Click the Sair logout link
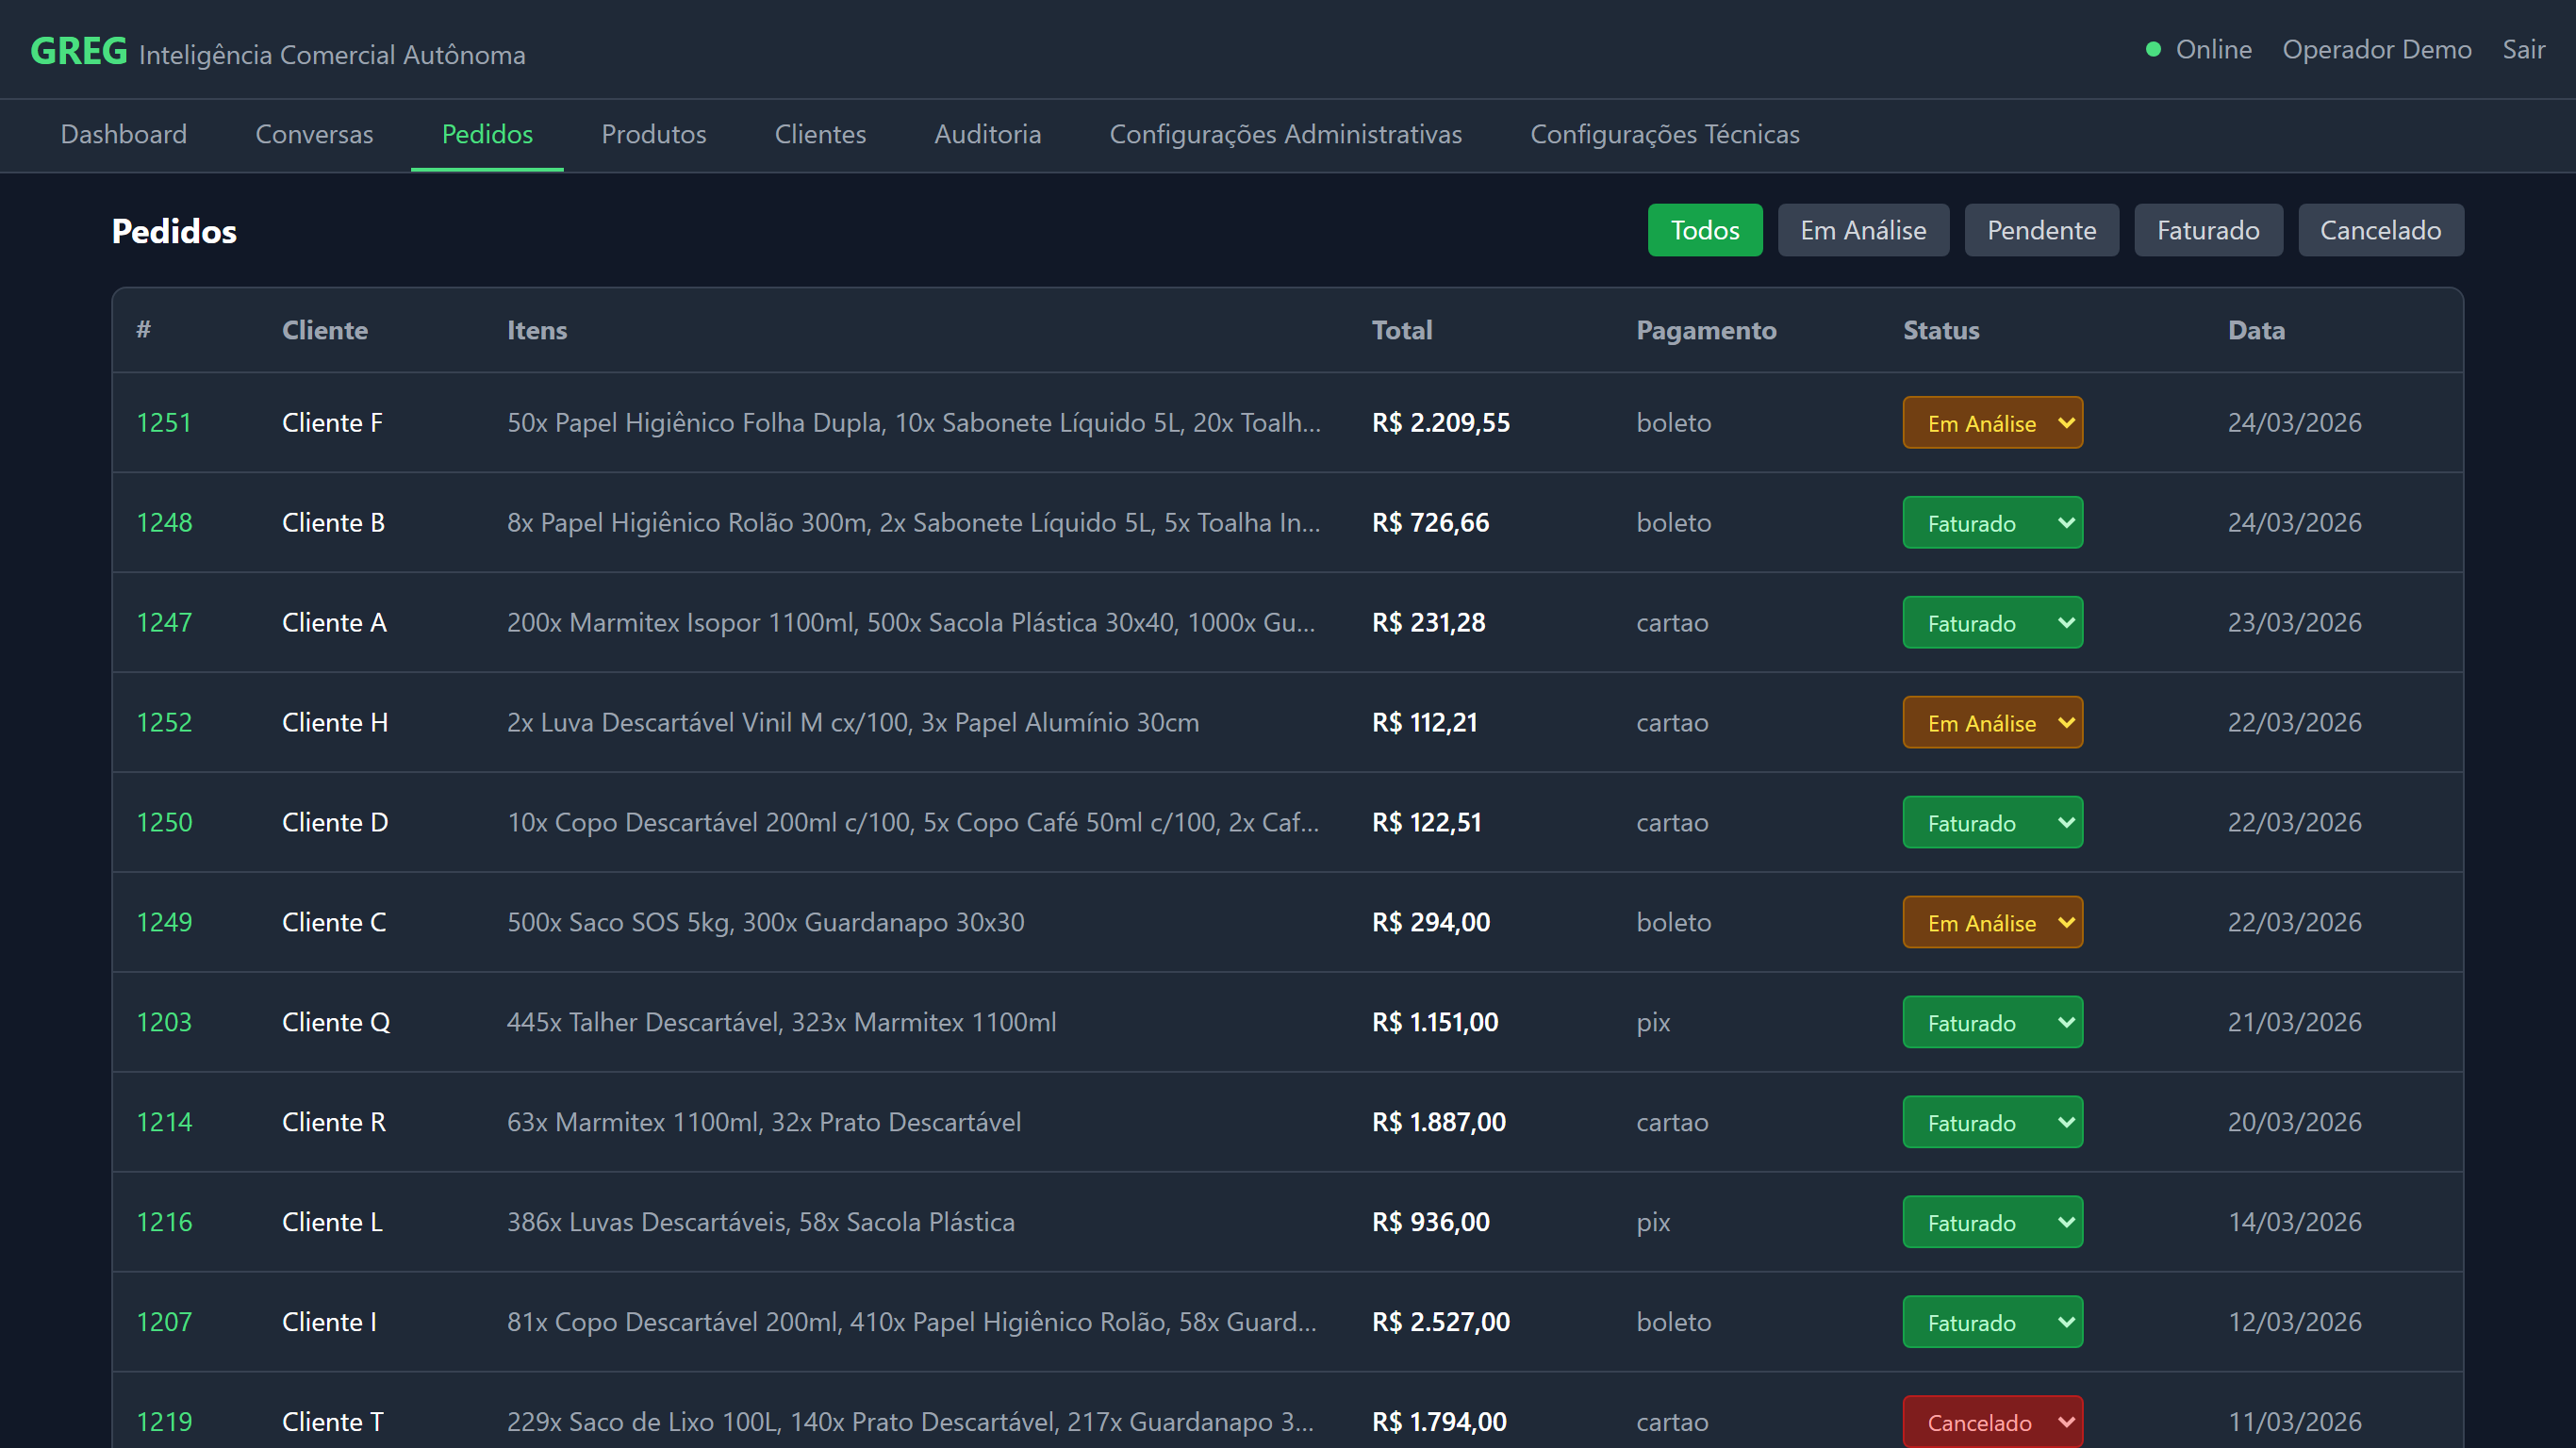Image resolution: width=2576 pixels, height=1448 pixels. 2522,49
